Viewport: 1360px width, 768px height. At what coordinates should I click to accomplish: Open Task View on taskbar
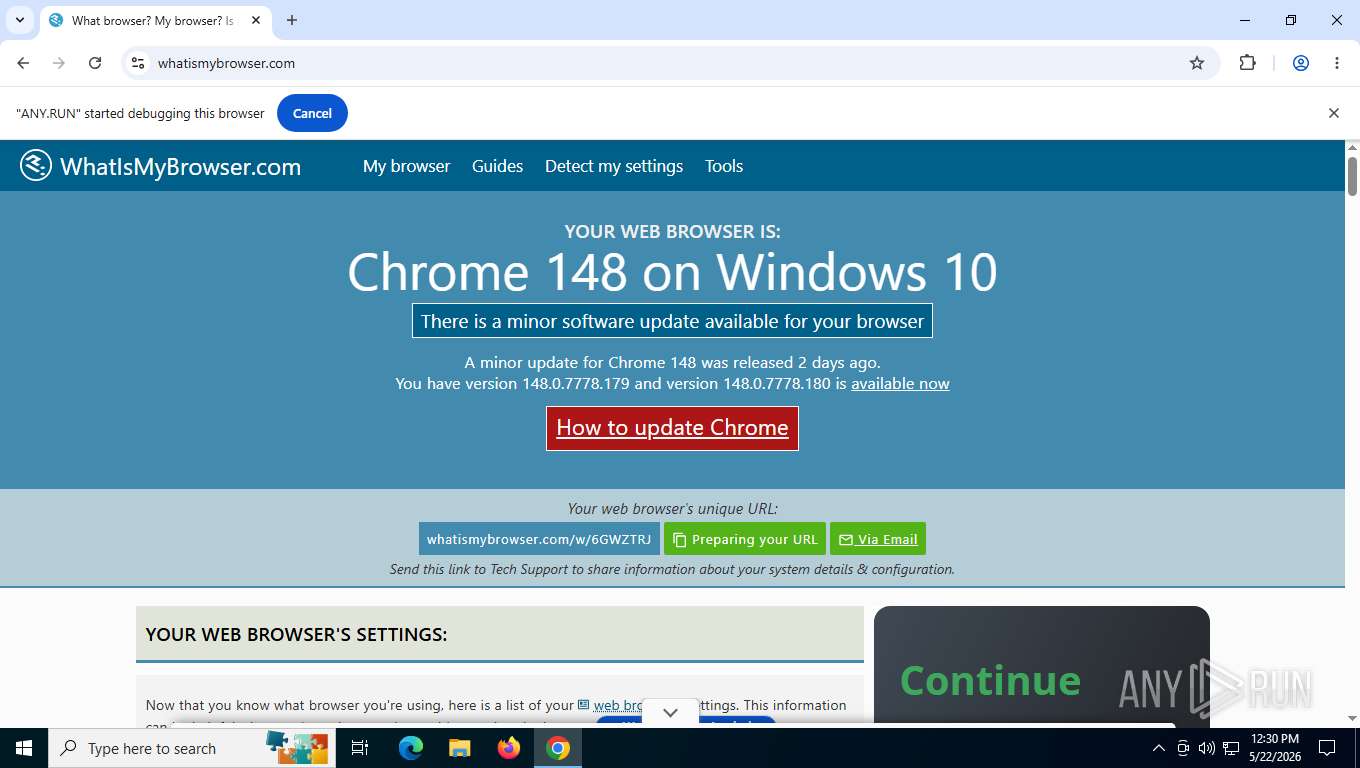360,748
